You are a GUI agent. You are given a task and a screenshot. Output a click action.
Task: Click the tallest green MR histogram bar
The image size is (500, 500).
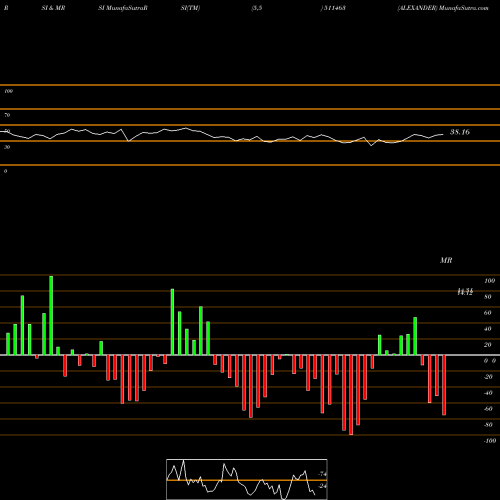click(x=51, y=315)
